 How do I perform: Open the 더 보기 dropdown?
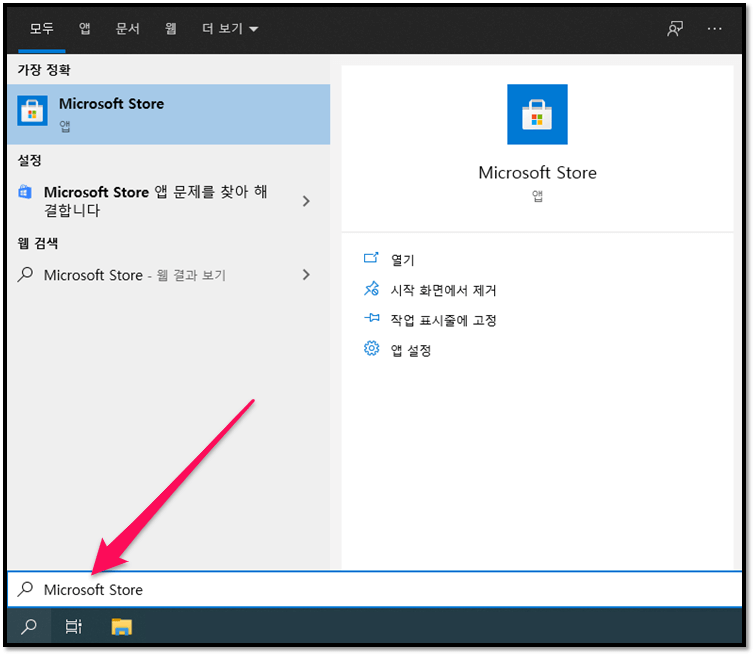tap(230, 29)
